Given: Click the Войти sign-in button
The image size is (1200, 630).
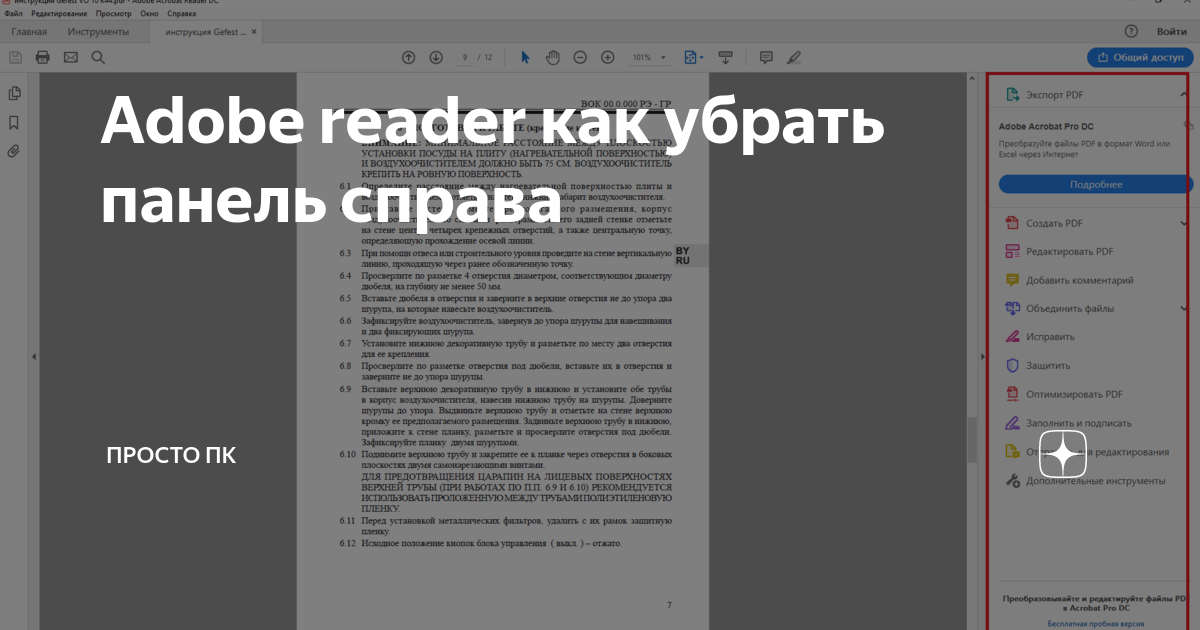Looking at the screenshot, I should [x=1172, y=32].
